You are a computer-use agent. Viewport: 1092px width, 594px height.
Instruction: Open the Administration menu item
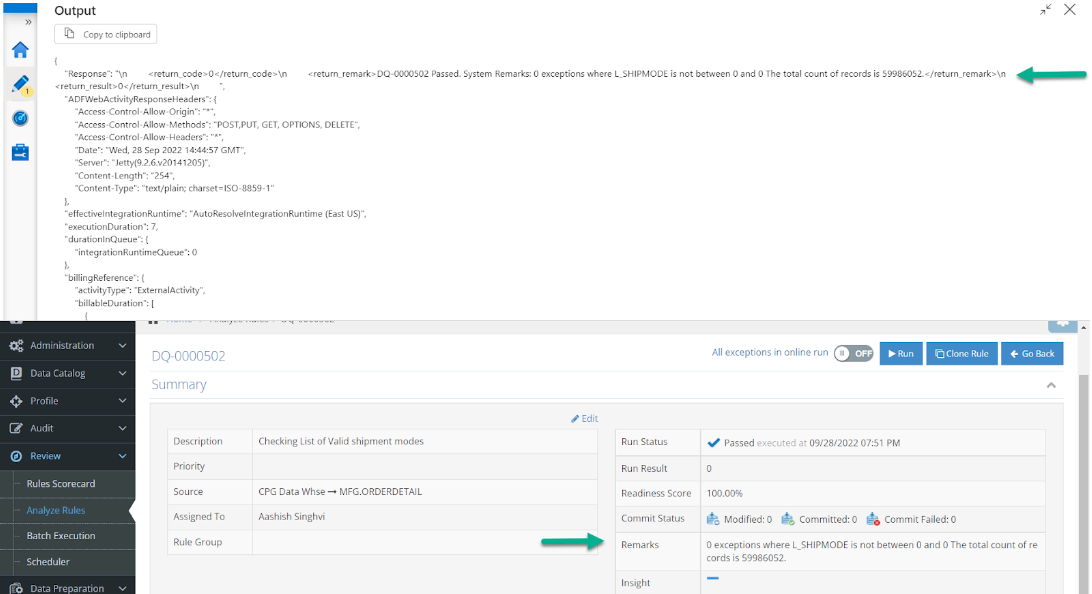tap(68, 345)
